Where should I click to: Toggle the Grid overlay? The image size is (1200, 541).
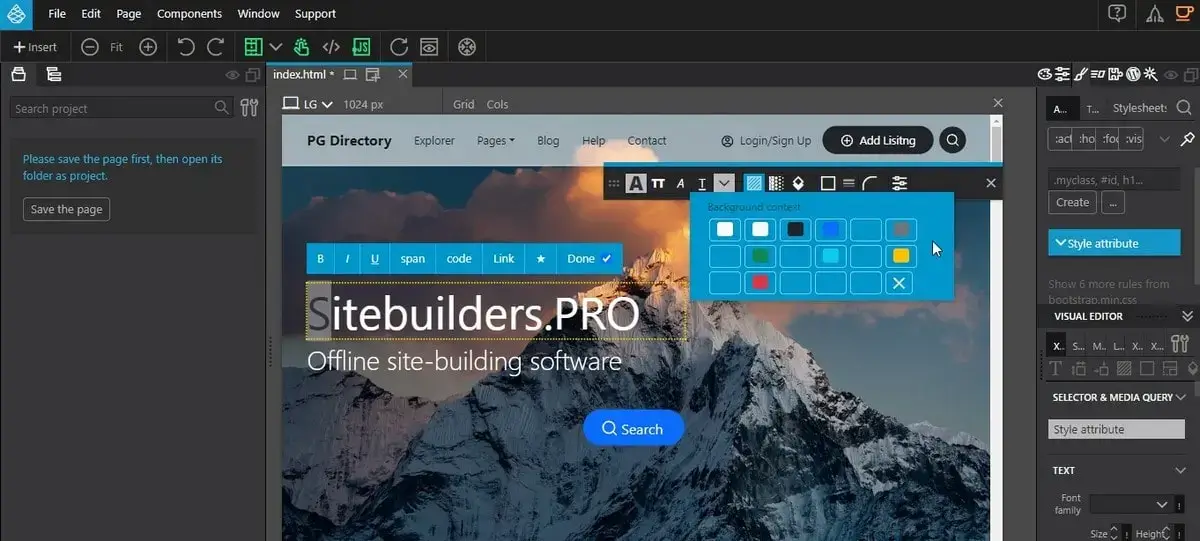tap(464, 104)
